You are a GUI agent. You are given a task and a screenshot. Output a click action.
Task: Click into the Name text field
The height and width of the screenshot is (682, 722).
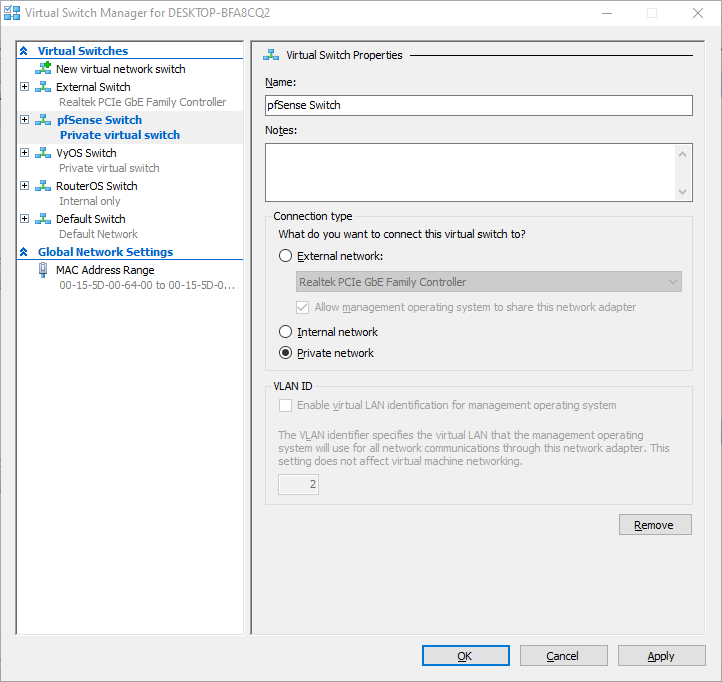point(478,105)
